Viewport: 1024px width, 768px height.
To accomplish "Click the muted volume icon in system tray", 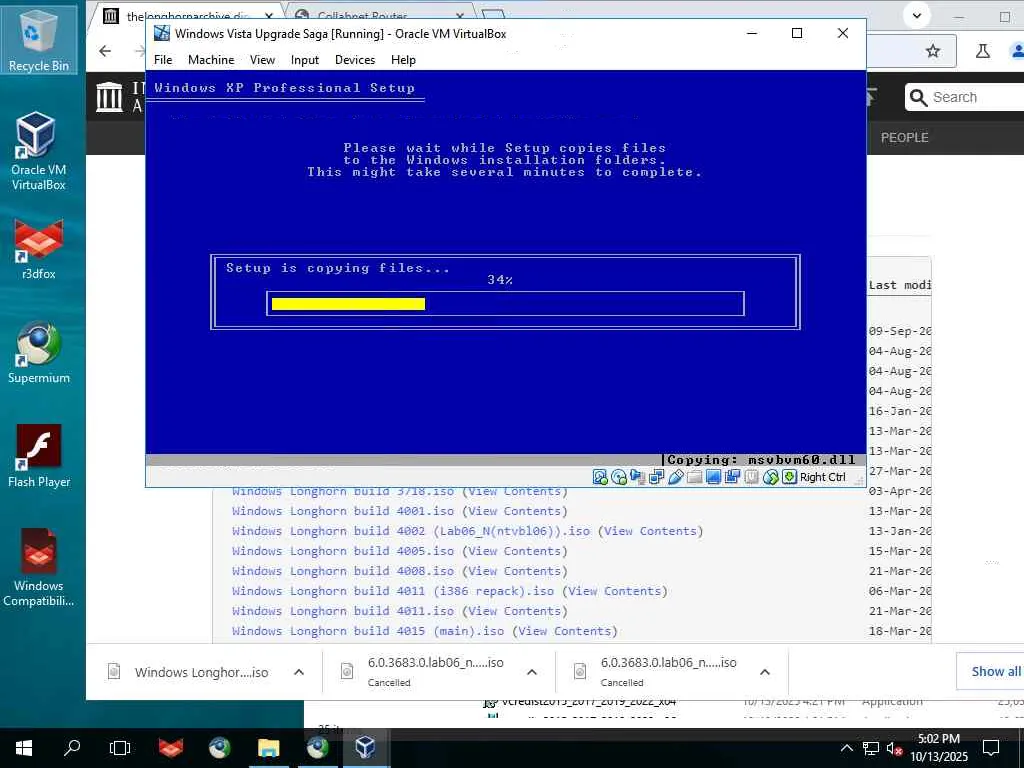I will point(894,748).
